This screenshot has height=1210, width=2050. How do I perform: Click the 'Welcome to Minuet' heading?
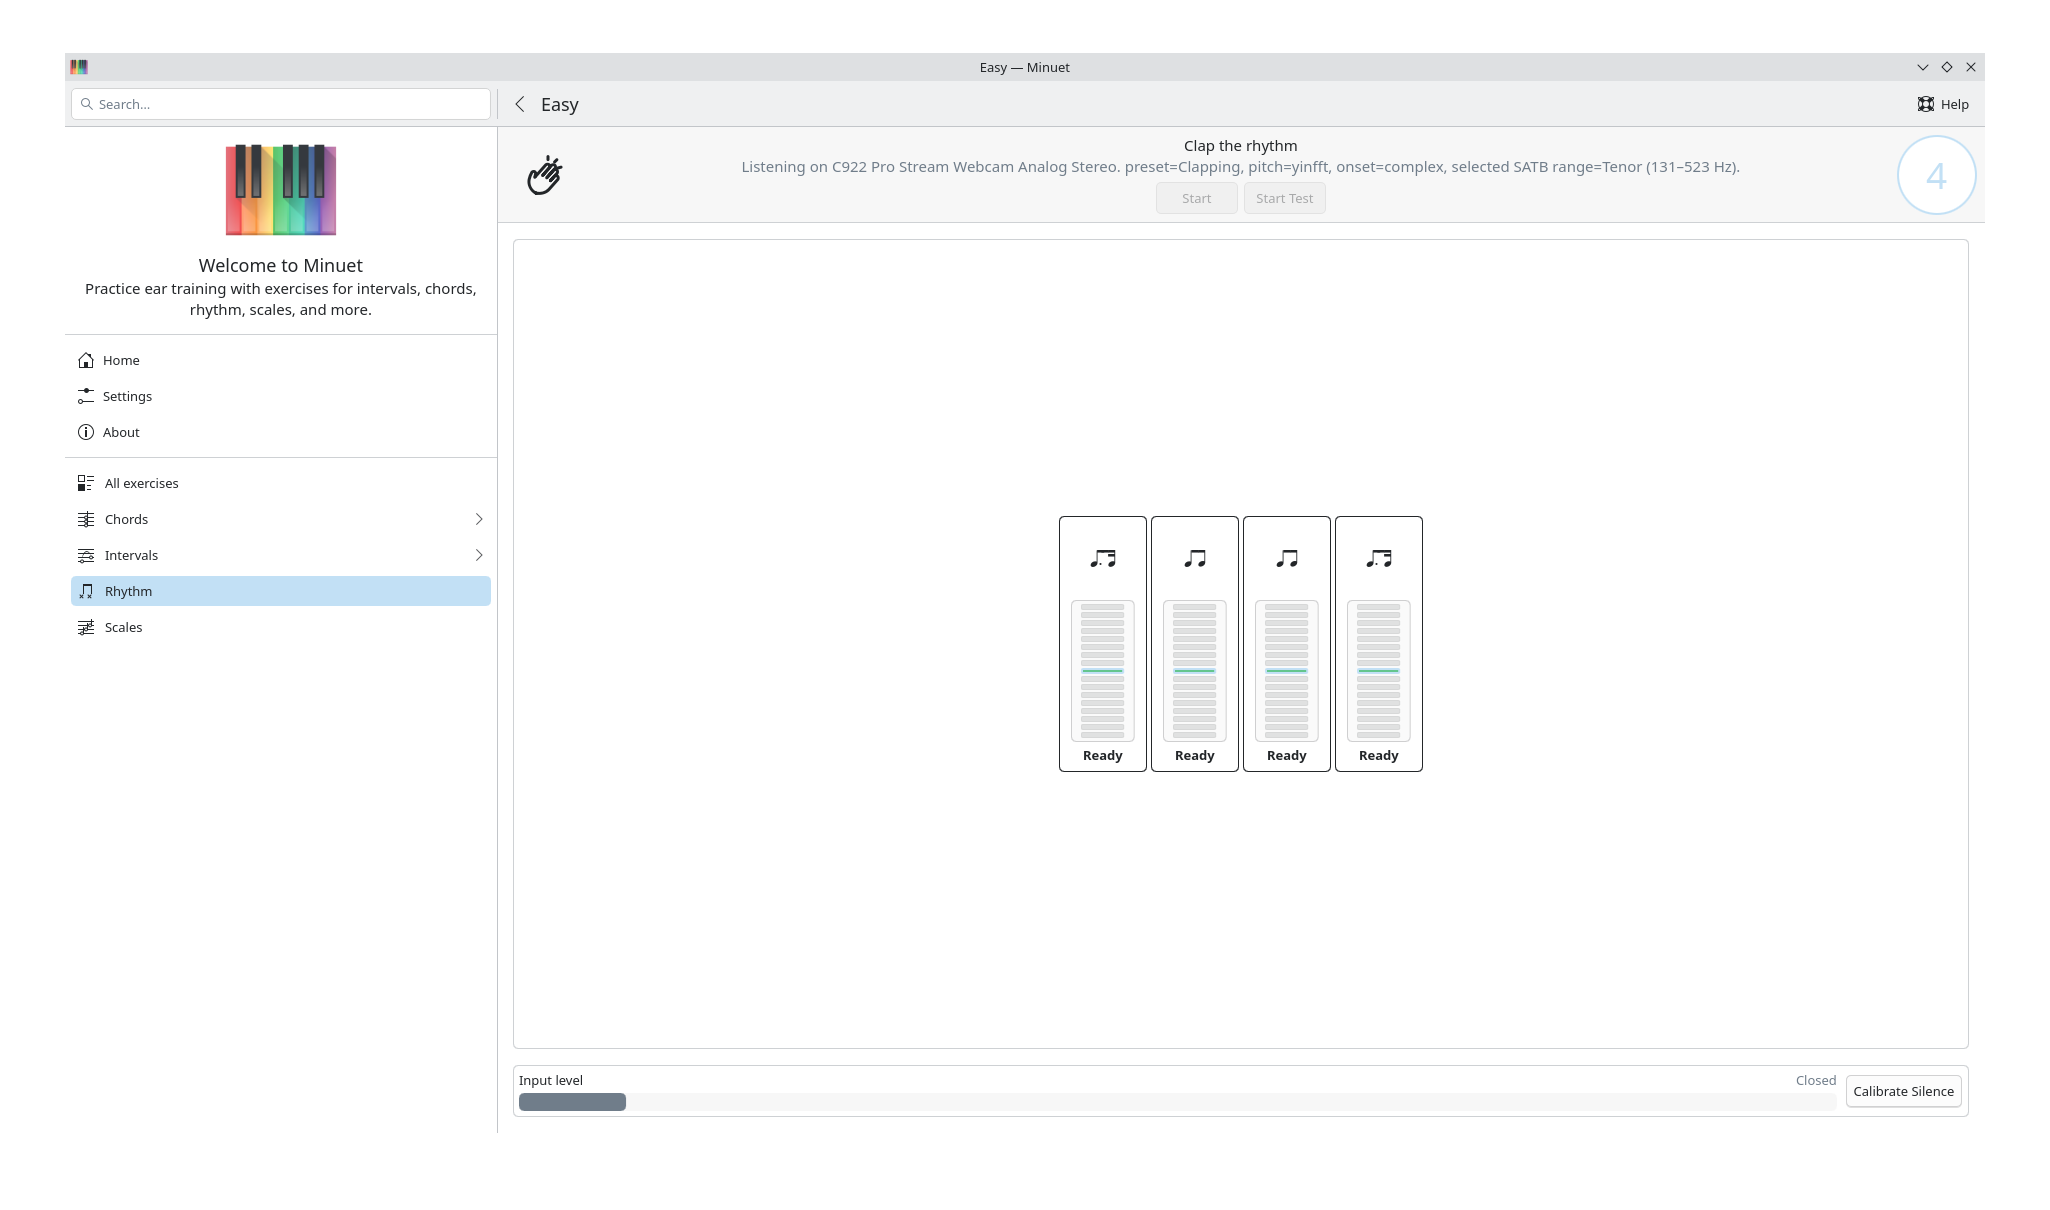[281, 265]
